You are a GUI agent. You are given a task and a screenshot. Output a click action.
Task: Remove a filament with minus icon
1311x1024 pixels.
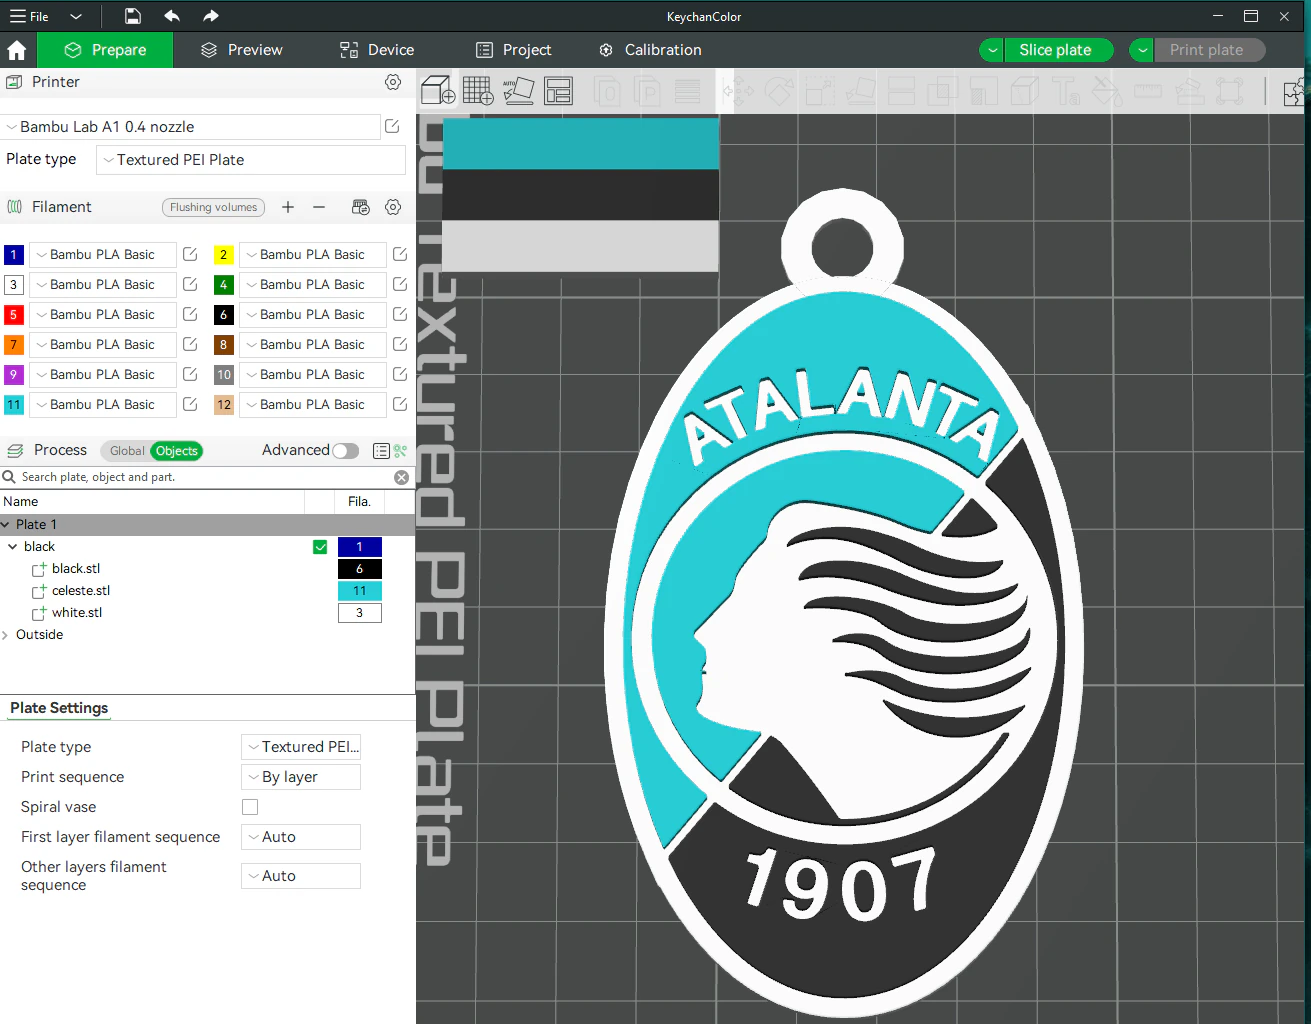pos(319,207)
